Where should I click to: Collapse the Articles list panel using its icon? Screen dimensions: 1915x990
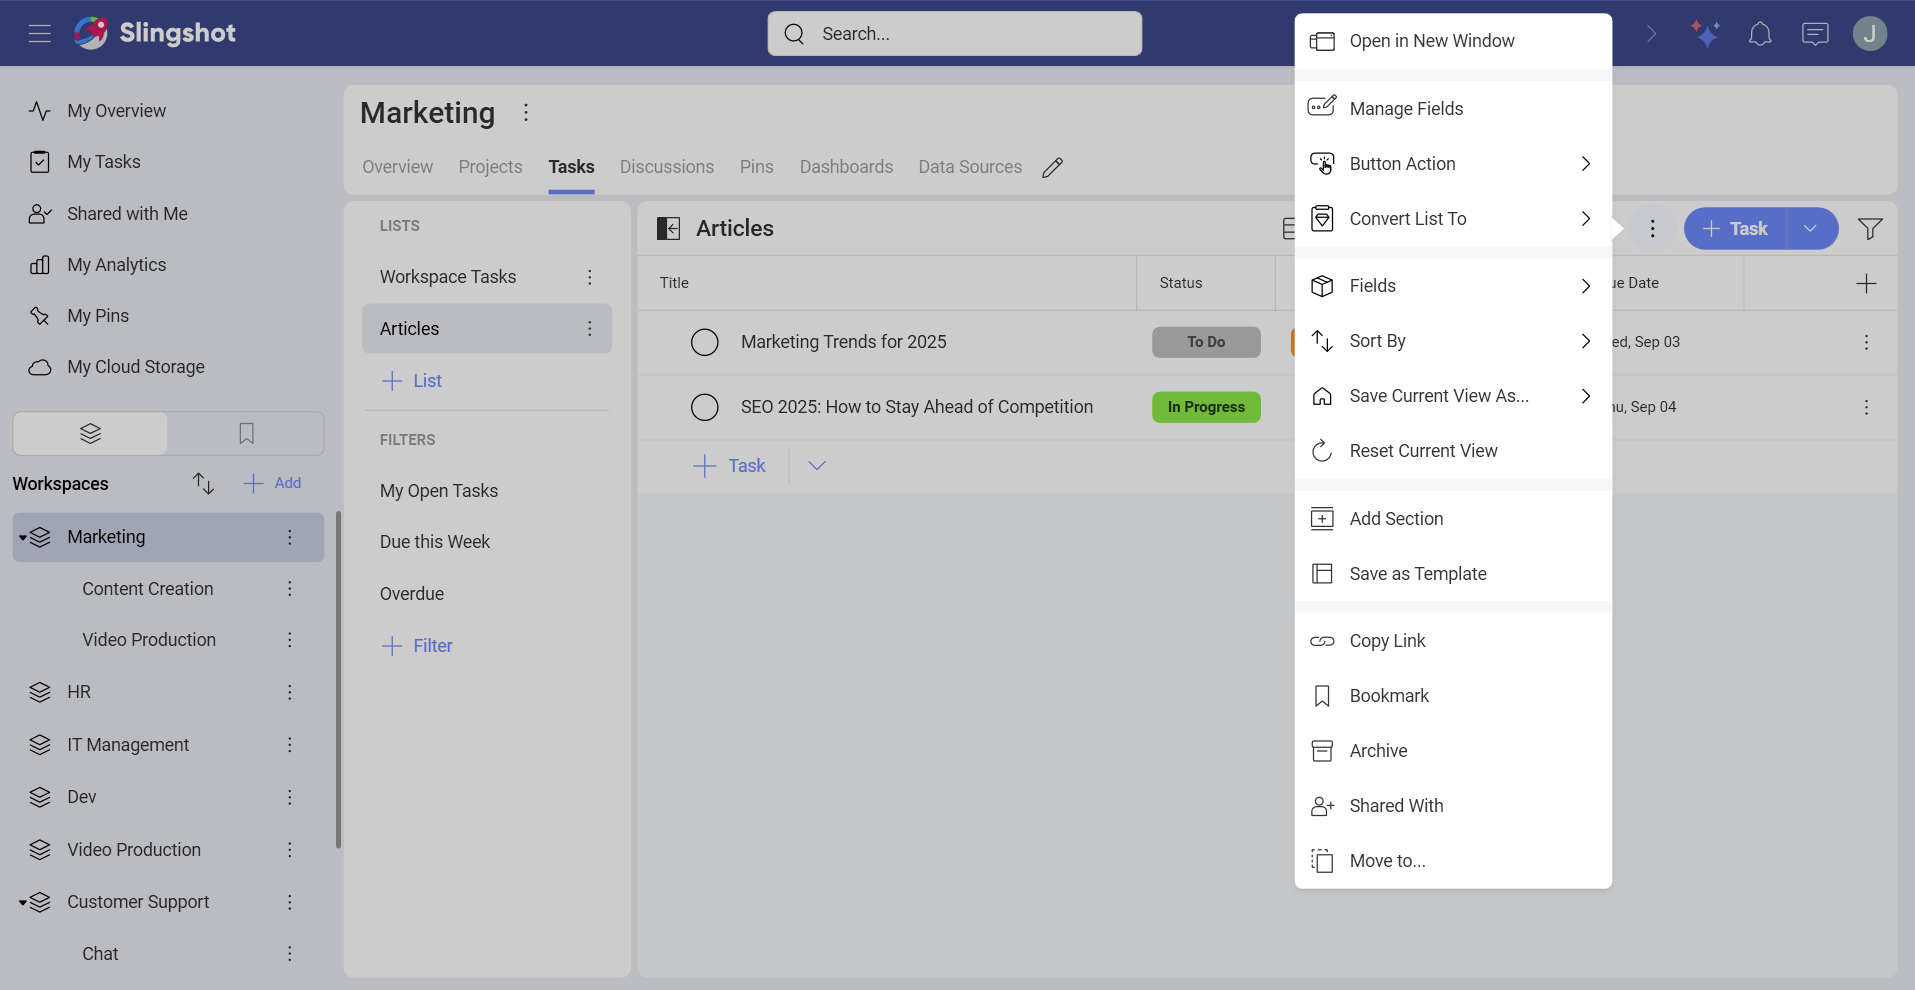[x=669, y=228]
